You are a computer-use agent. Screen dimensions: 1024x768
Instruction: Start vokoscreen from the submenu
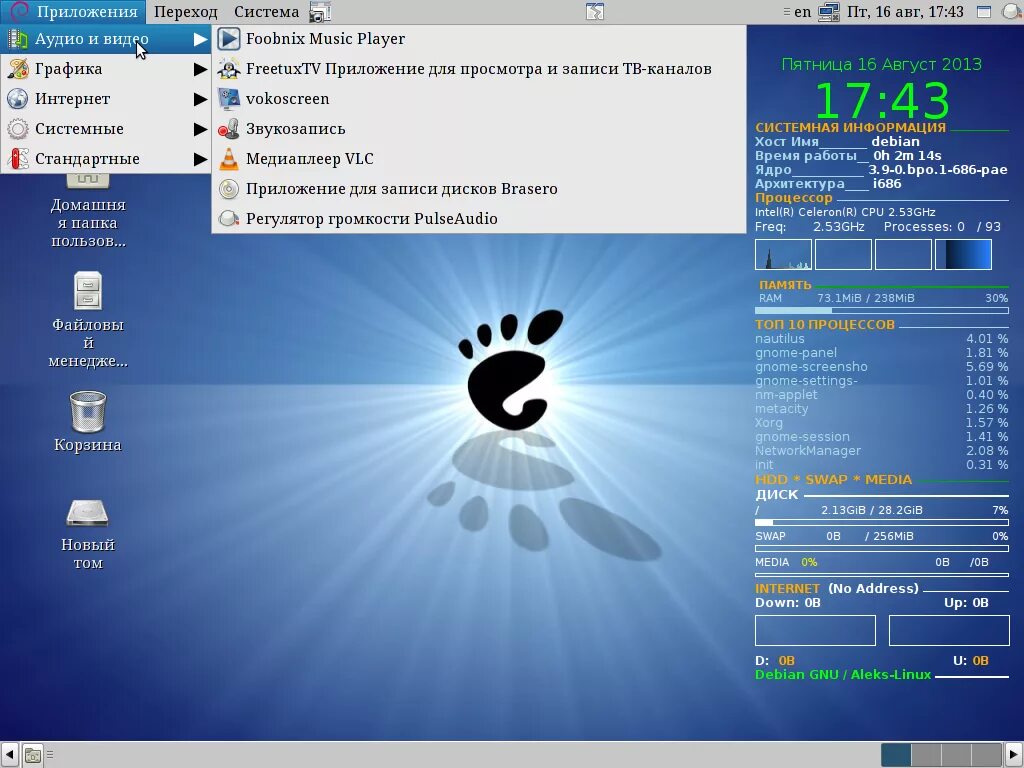(x=479, y=99)
